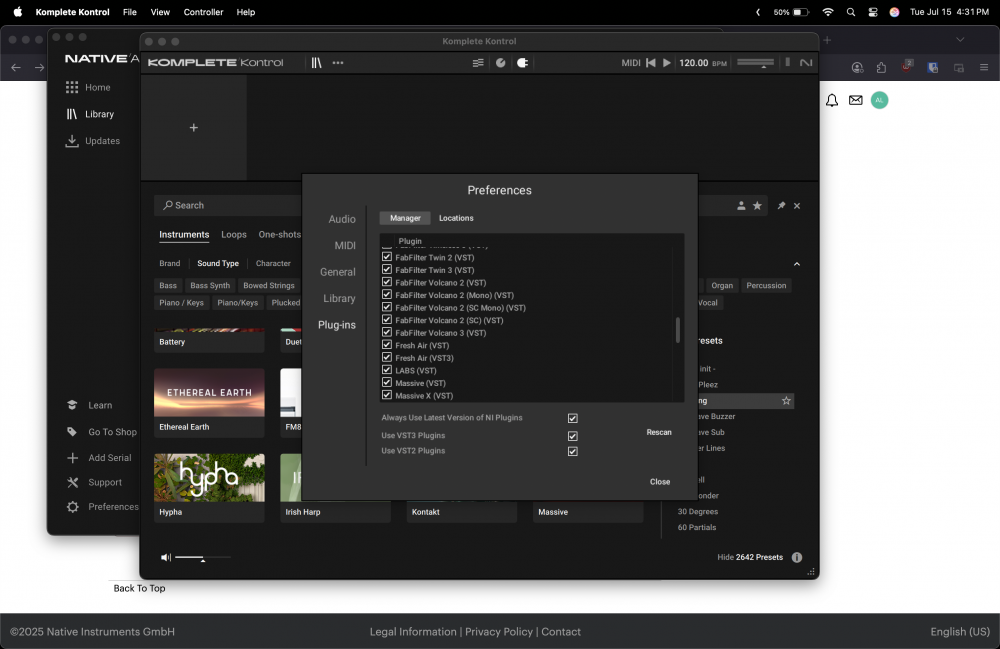Open Go To Shop in Native Access

101,432
